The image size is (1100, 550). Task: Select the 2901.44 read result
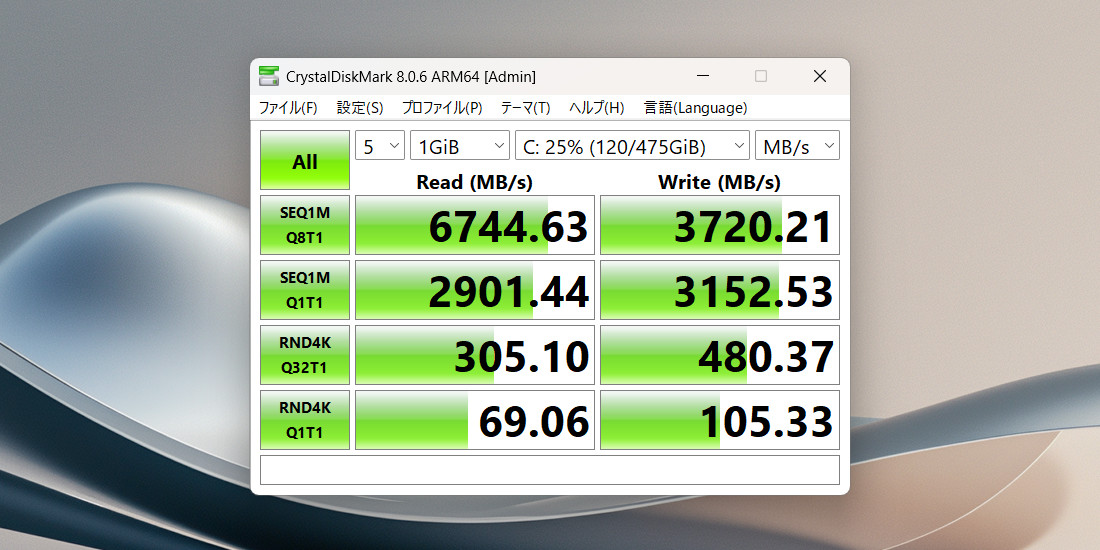point(475,290)
